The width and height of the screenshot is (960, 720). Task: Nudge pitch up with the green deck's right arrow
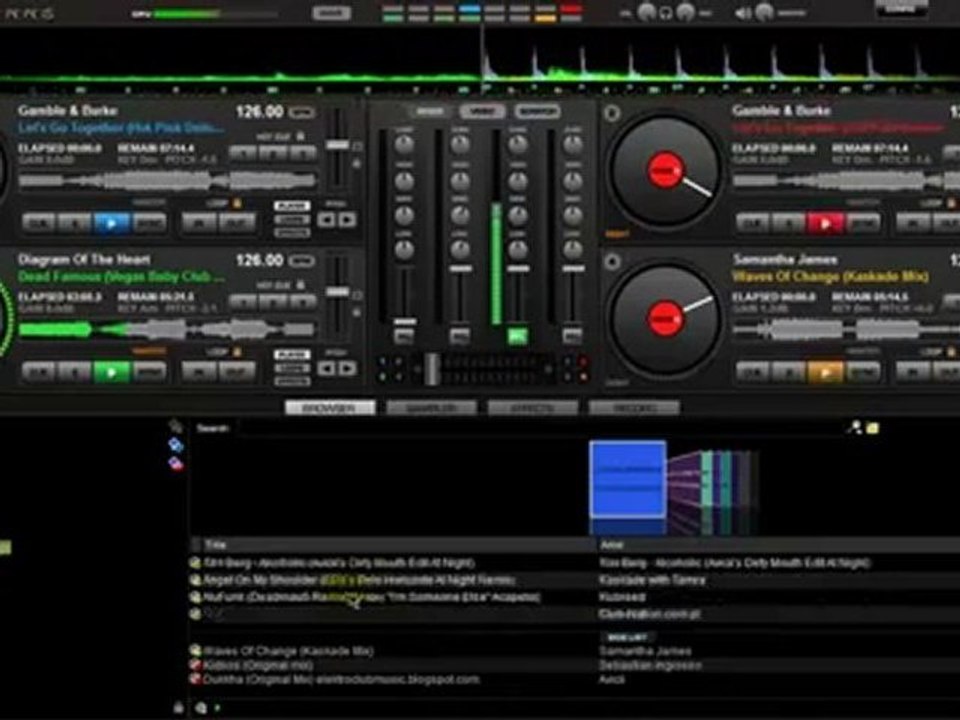coord(347,368)
